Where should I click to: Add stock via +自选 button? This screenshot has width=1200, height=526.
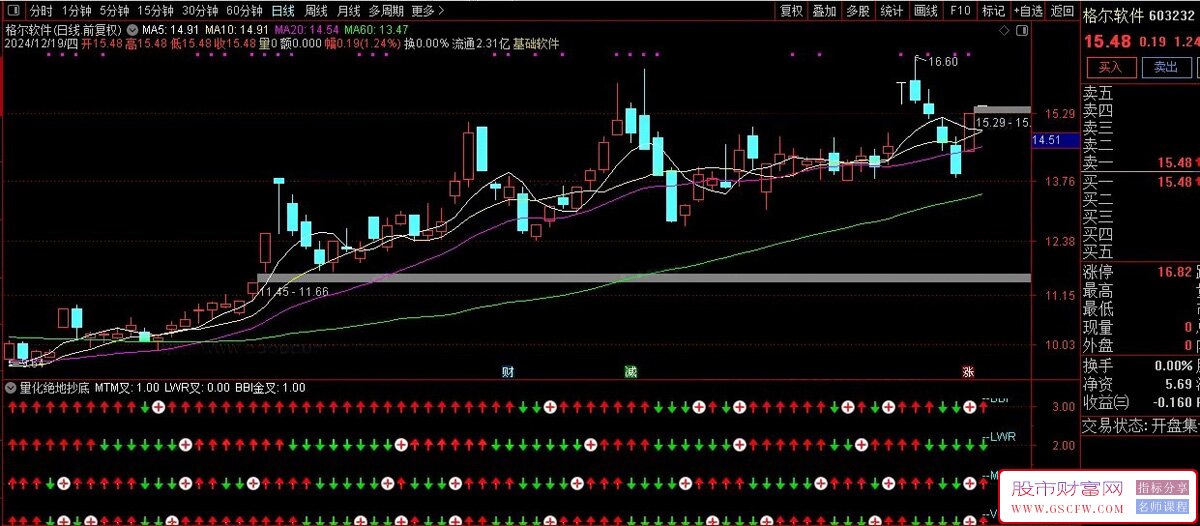click(1027, 11)
